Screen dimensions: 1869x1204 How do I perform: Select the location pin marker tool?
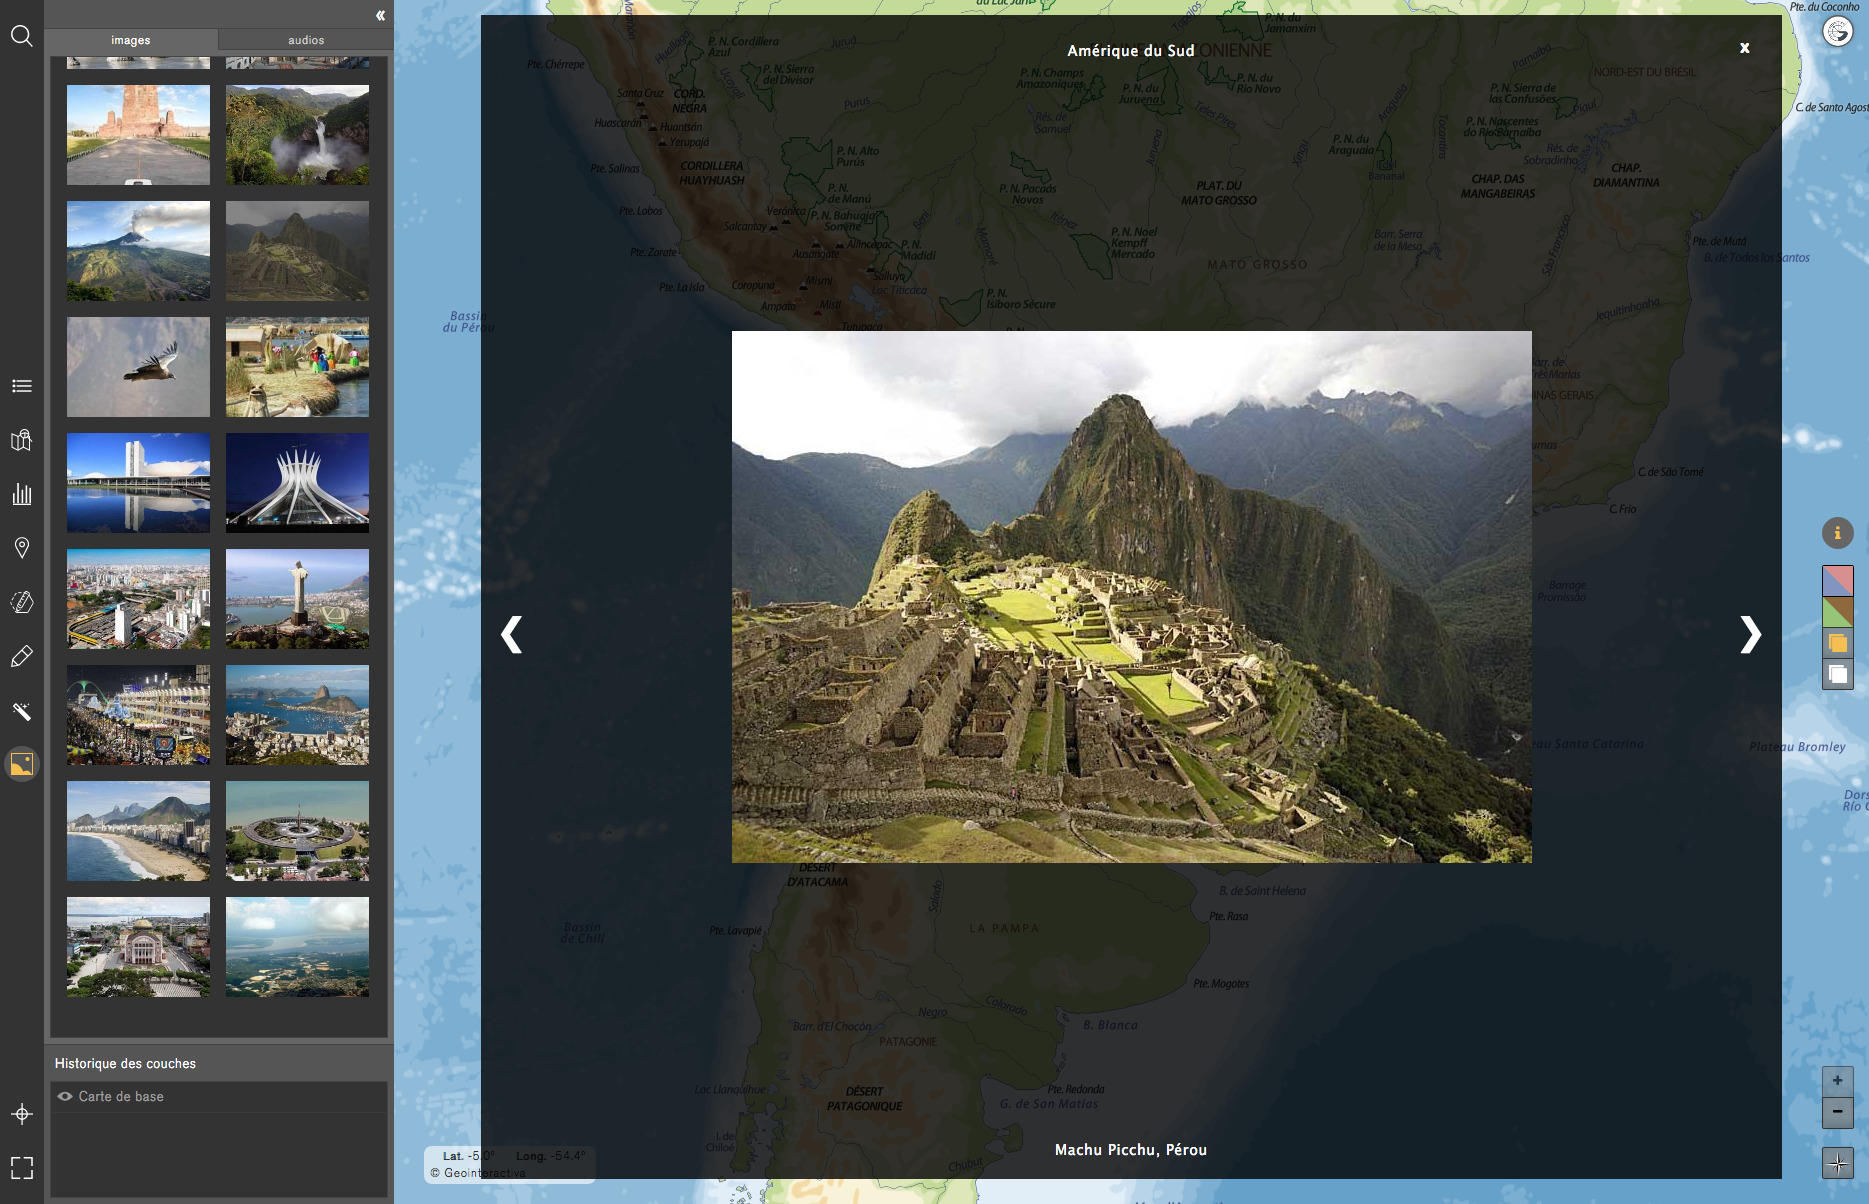pyautogui.click(x=21, y=547)
